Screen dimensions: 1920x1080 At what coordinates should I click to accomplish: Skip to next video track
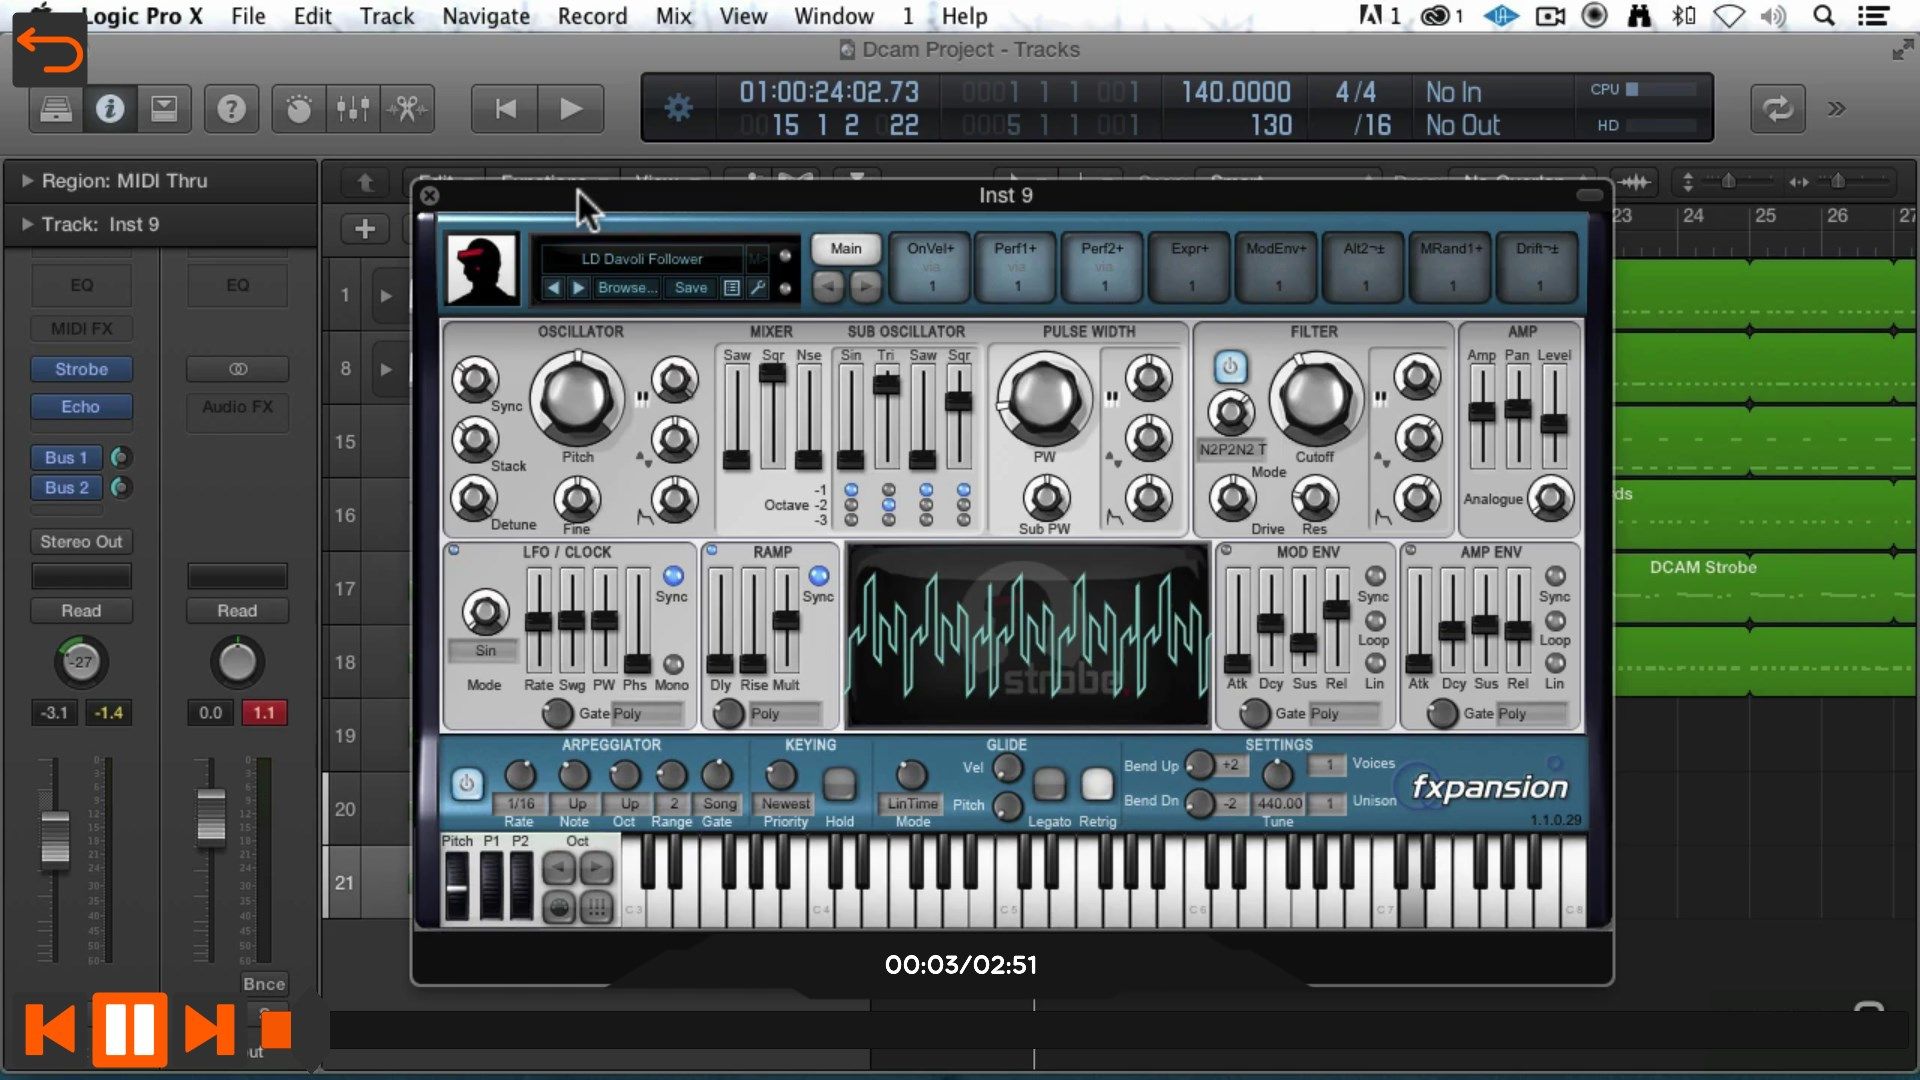coord(209,1029)
